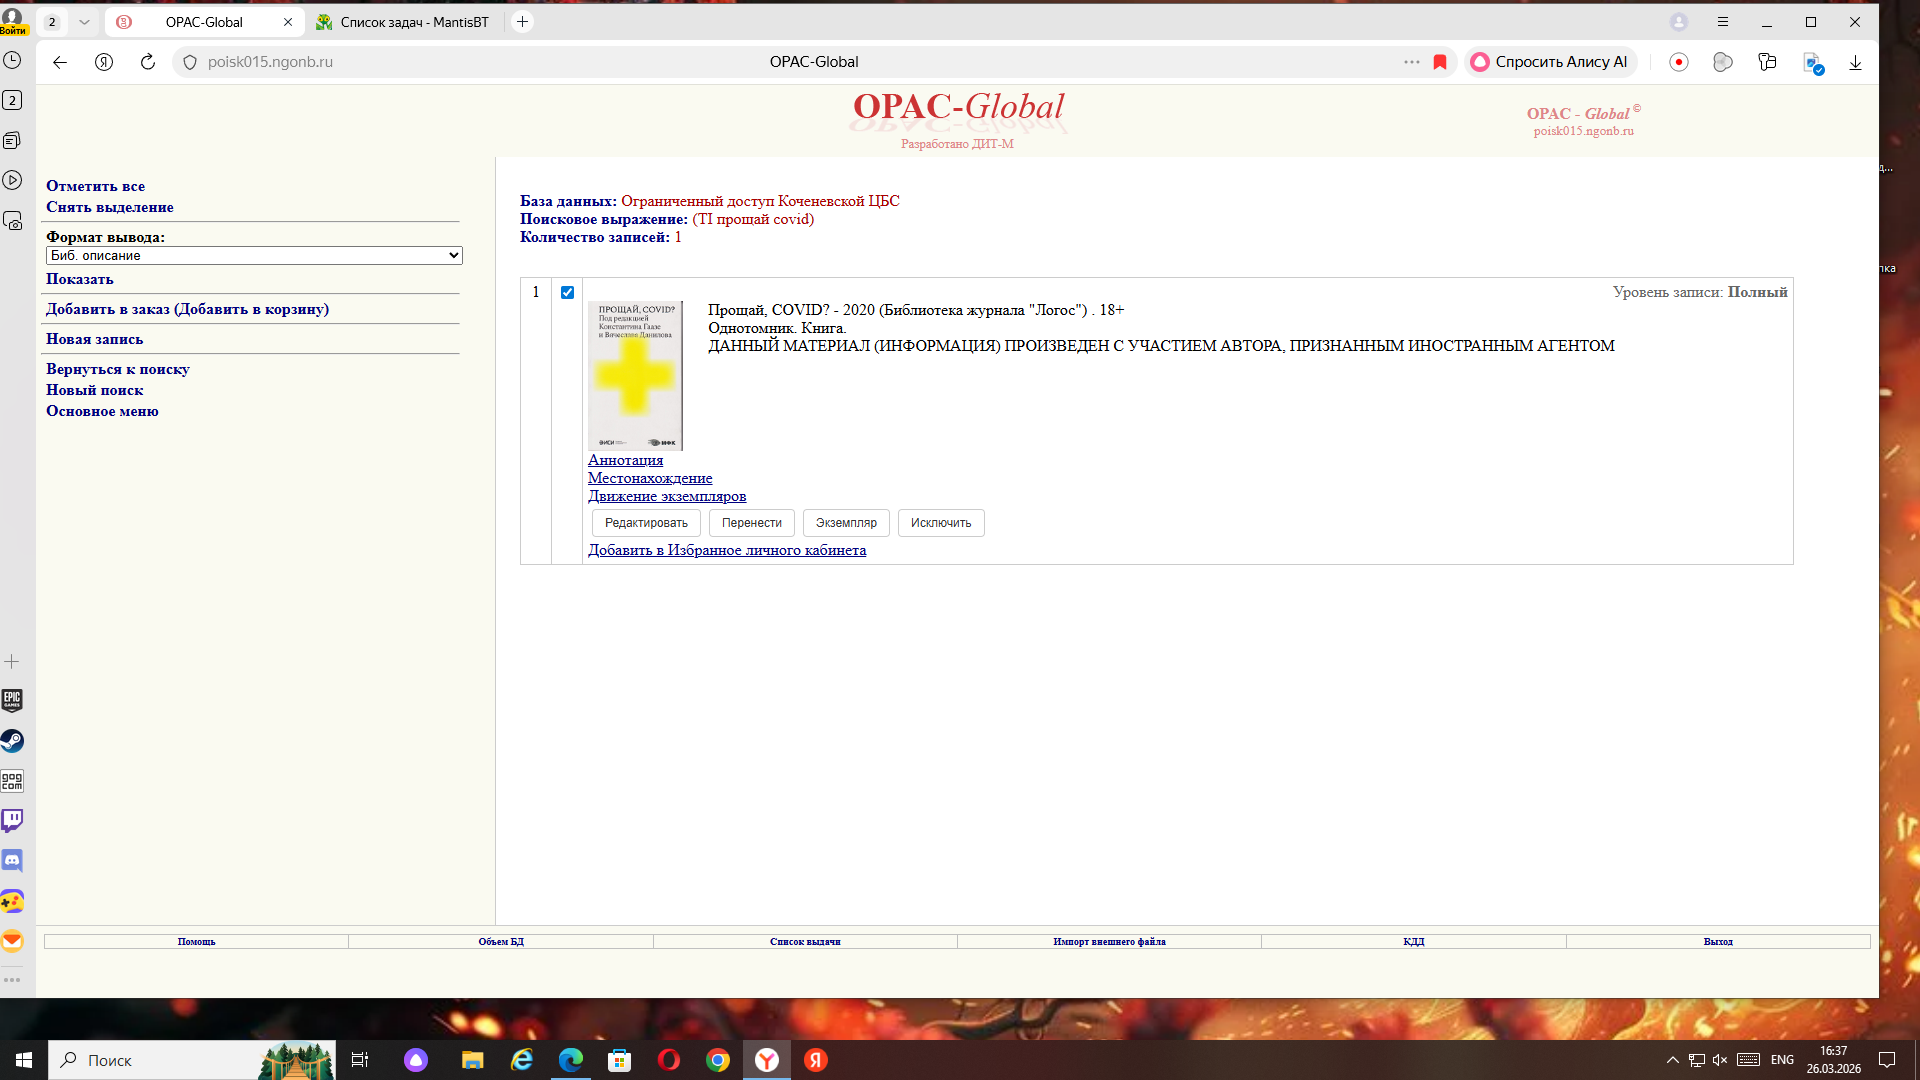
Task: Open 'Список выдачи' in the bottom menu
Action: click(x=805, y=942)
